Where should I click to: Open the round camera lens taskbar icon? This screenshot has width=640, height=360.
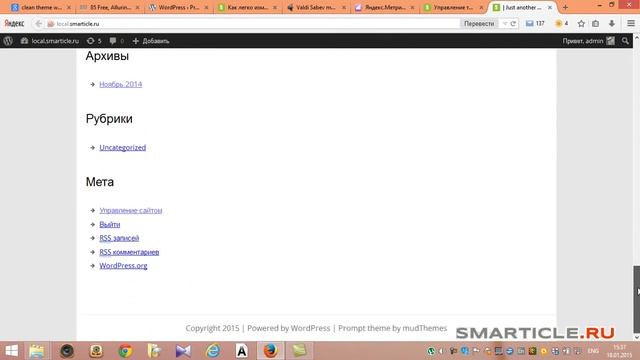point(67,351)
